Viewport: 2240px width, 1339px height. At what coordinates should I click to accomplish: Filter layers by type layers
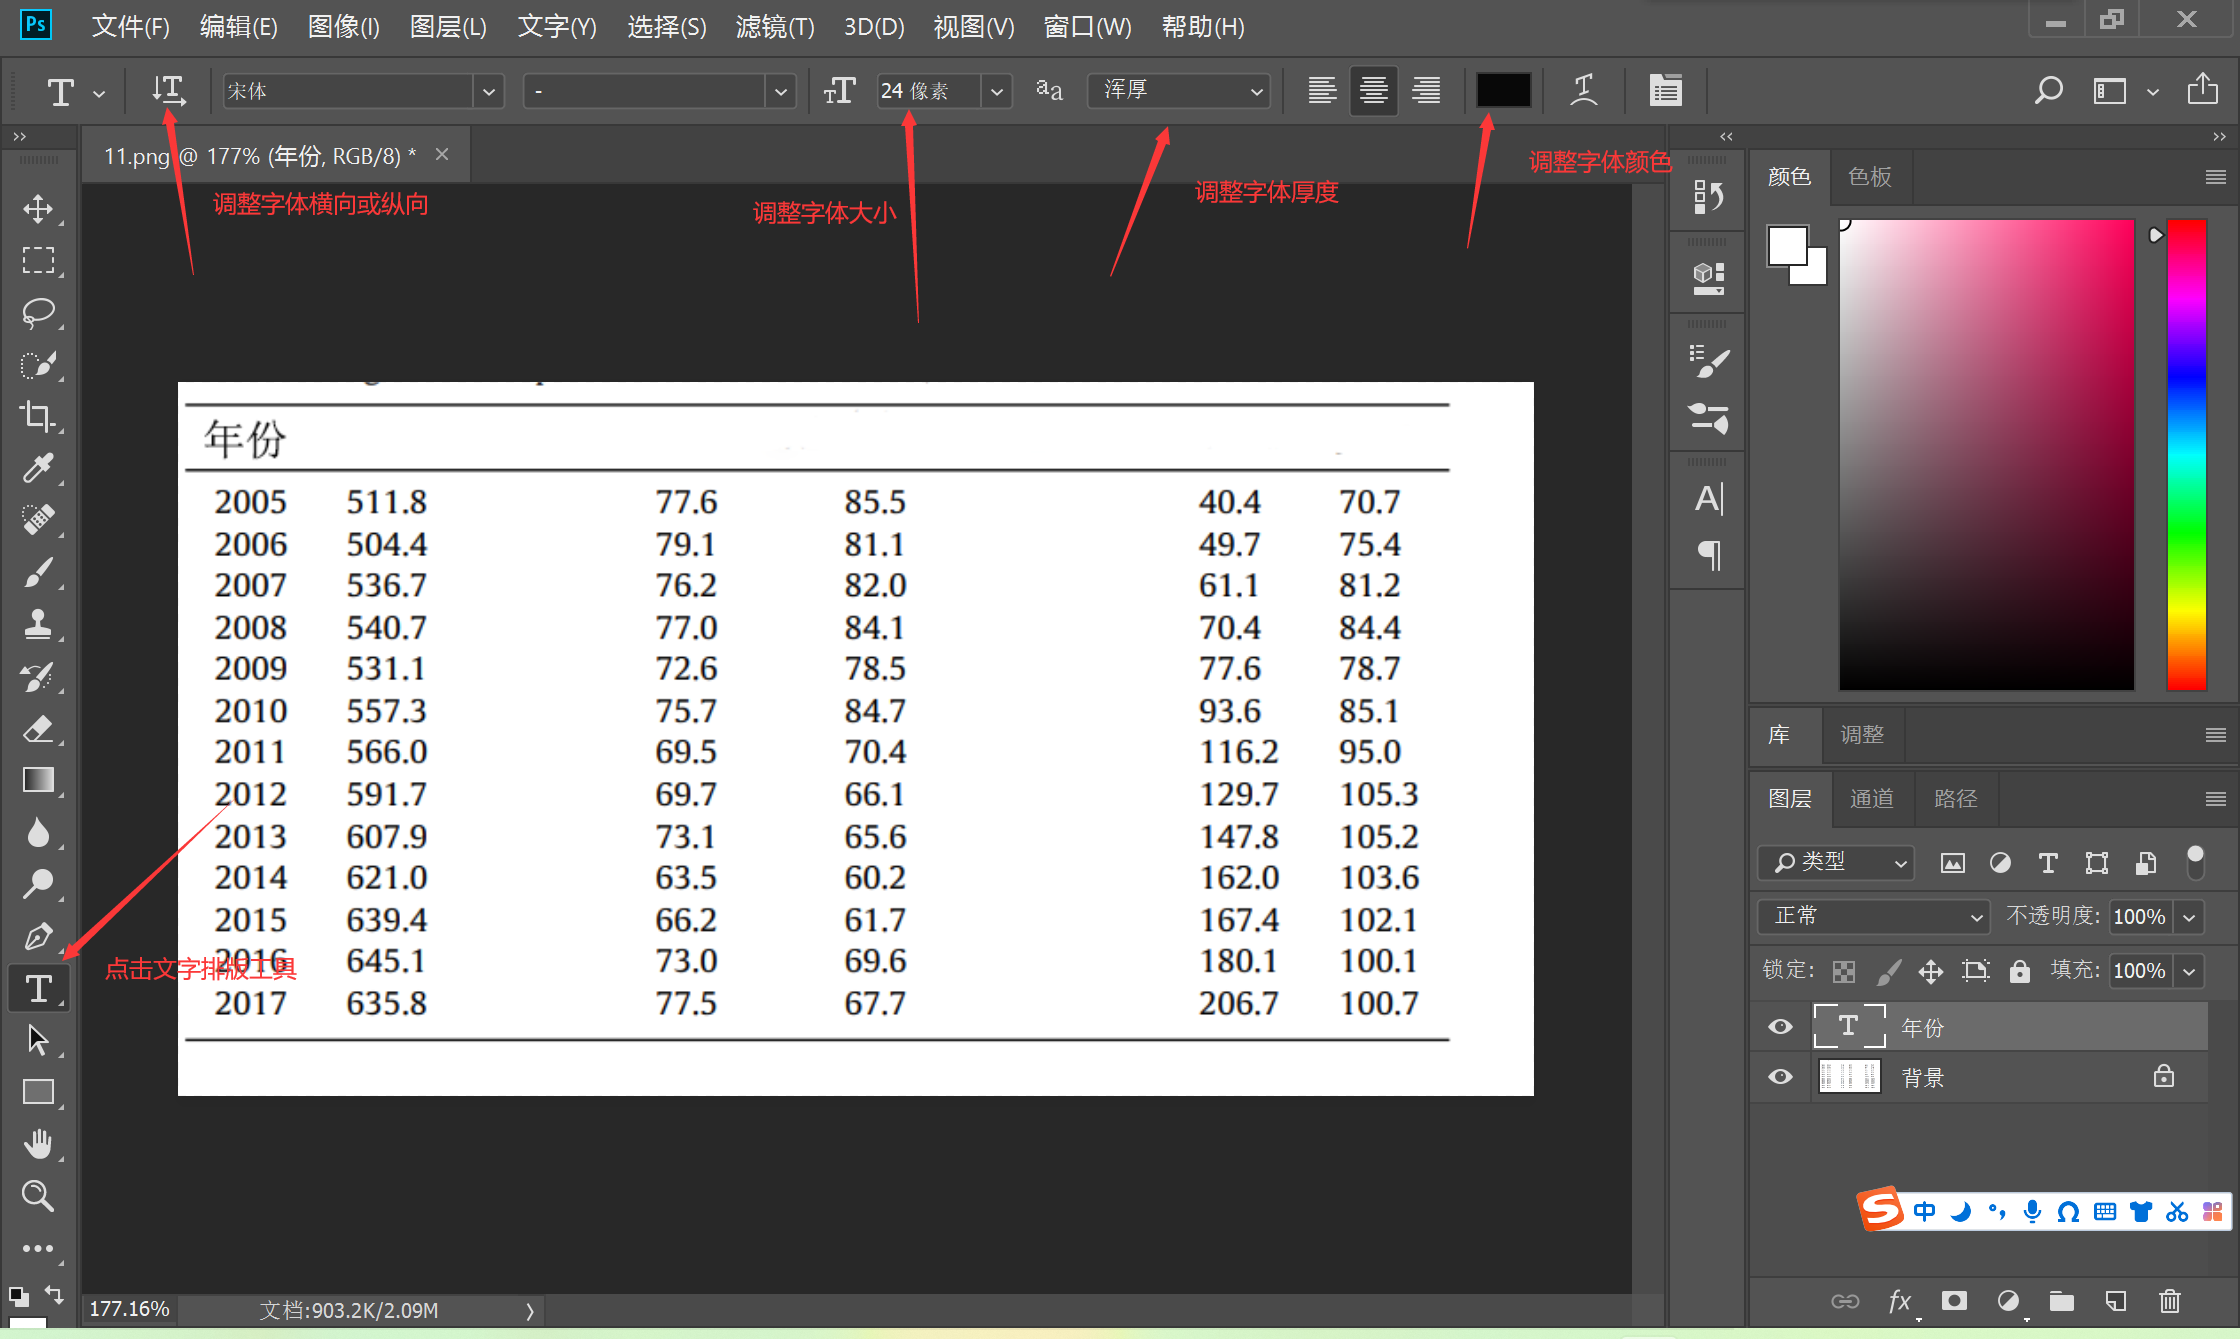tap(2047, 862)
